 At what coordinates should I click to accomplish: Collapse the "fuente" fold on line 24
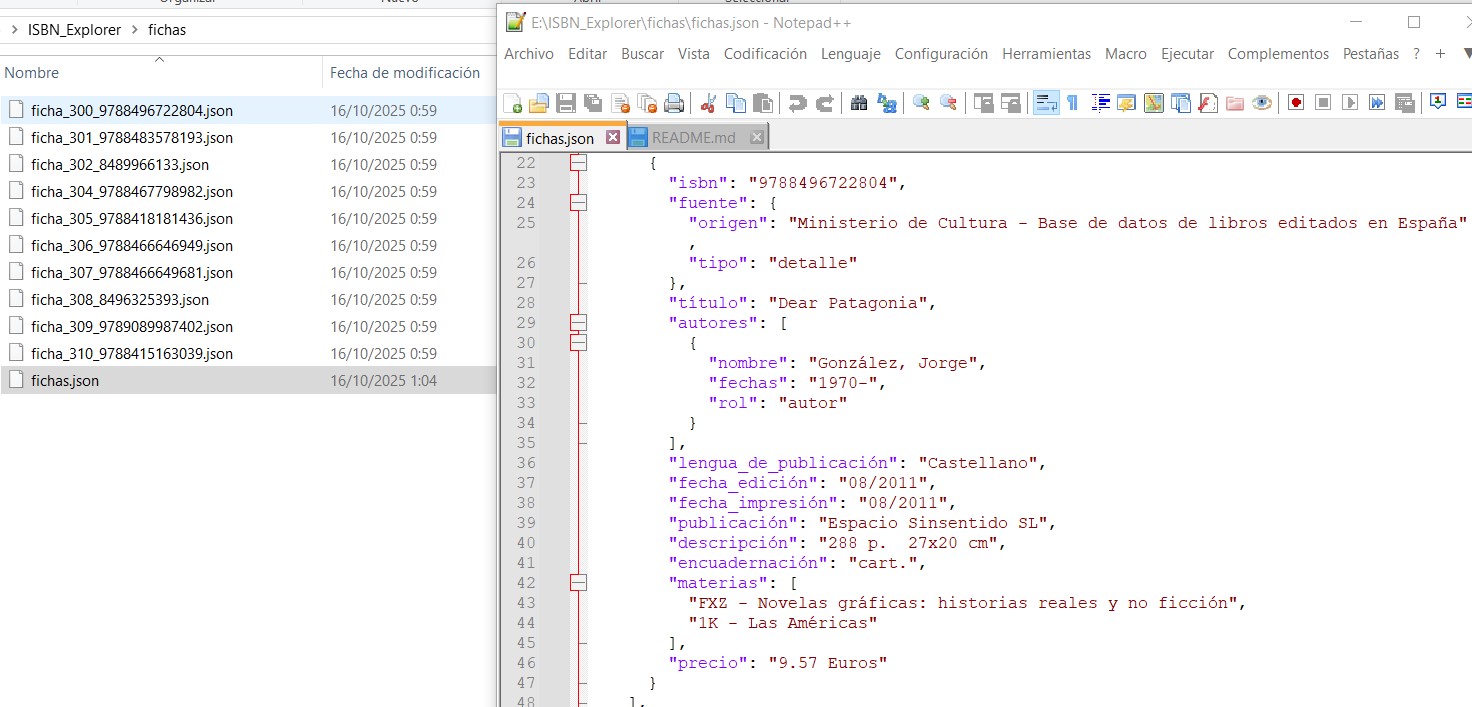(x=578, y=203)
